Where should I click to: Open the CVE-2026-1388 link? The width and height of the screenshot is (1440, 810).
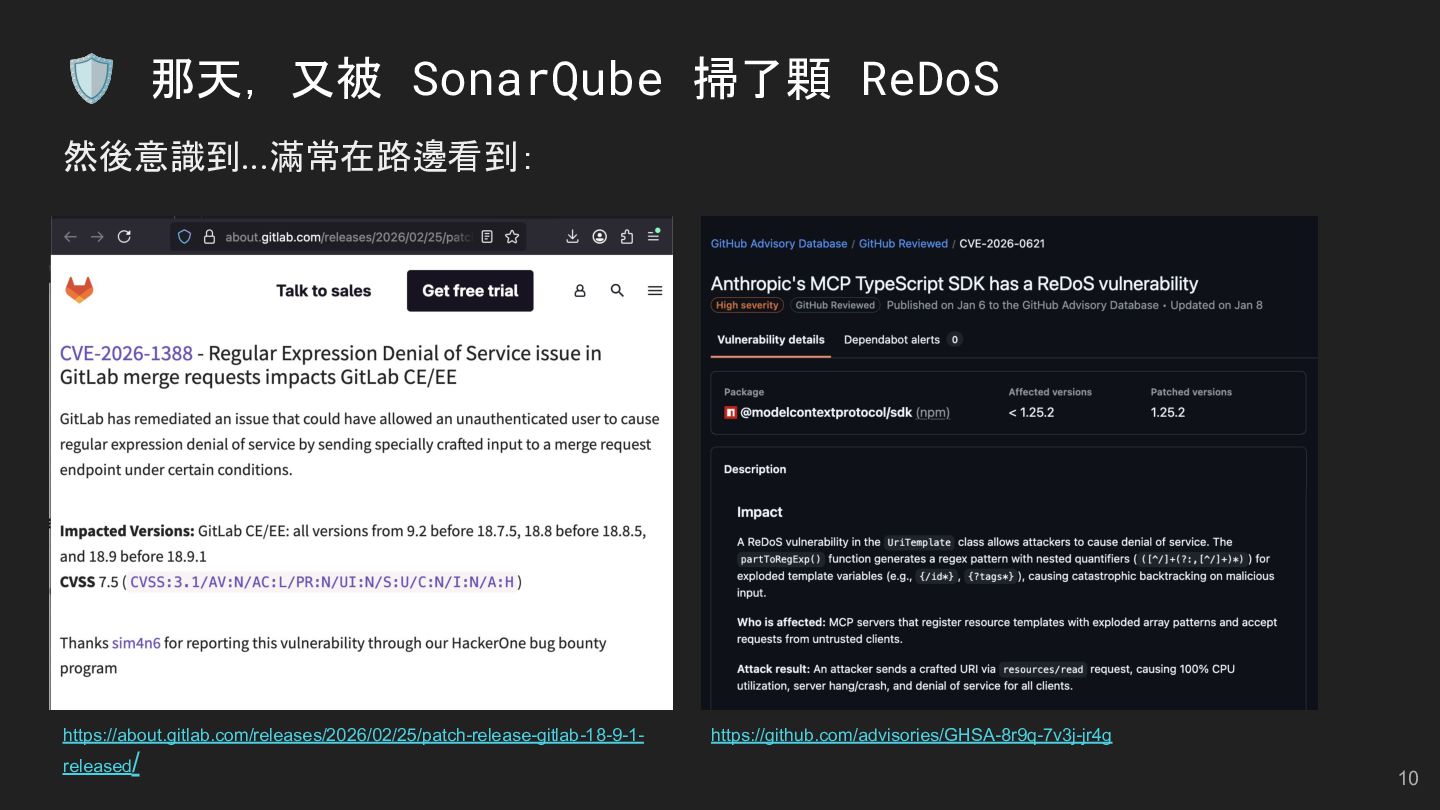click(x=126, y=353)
